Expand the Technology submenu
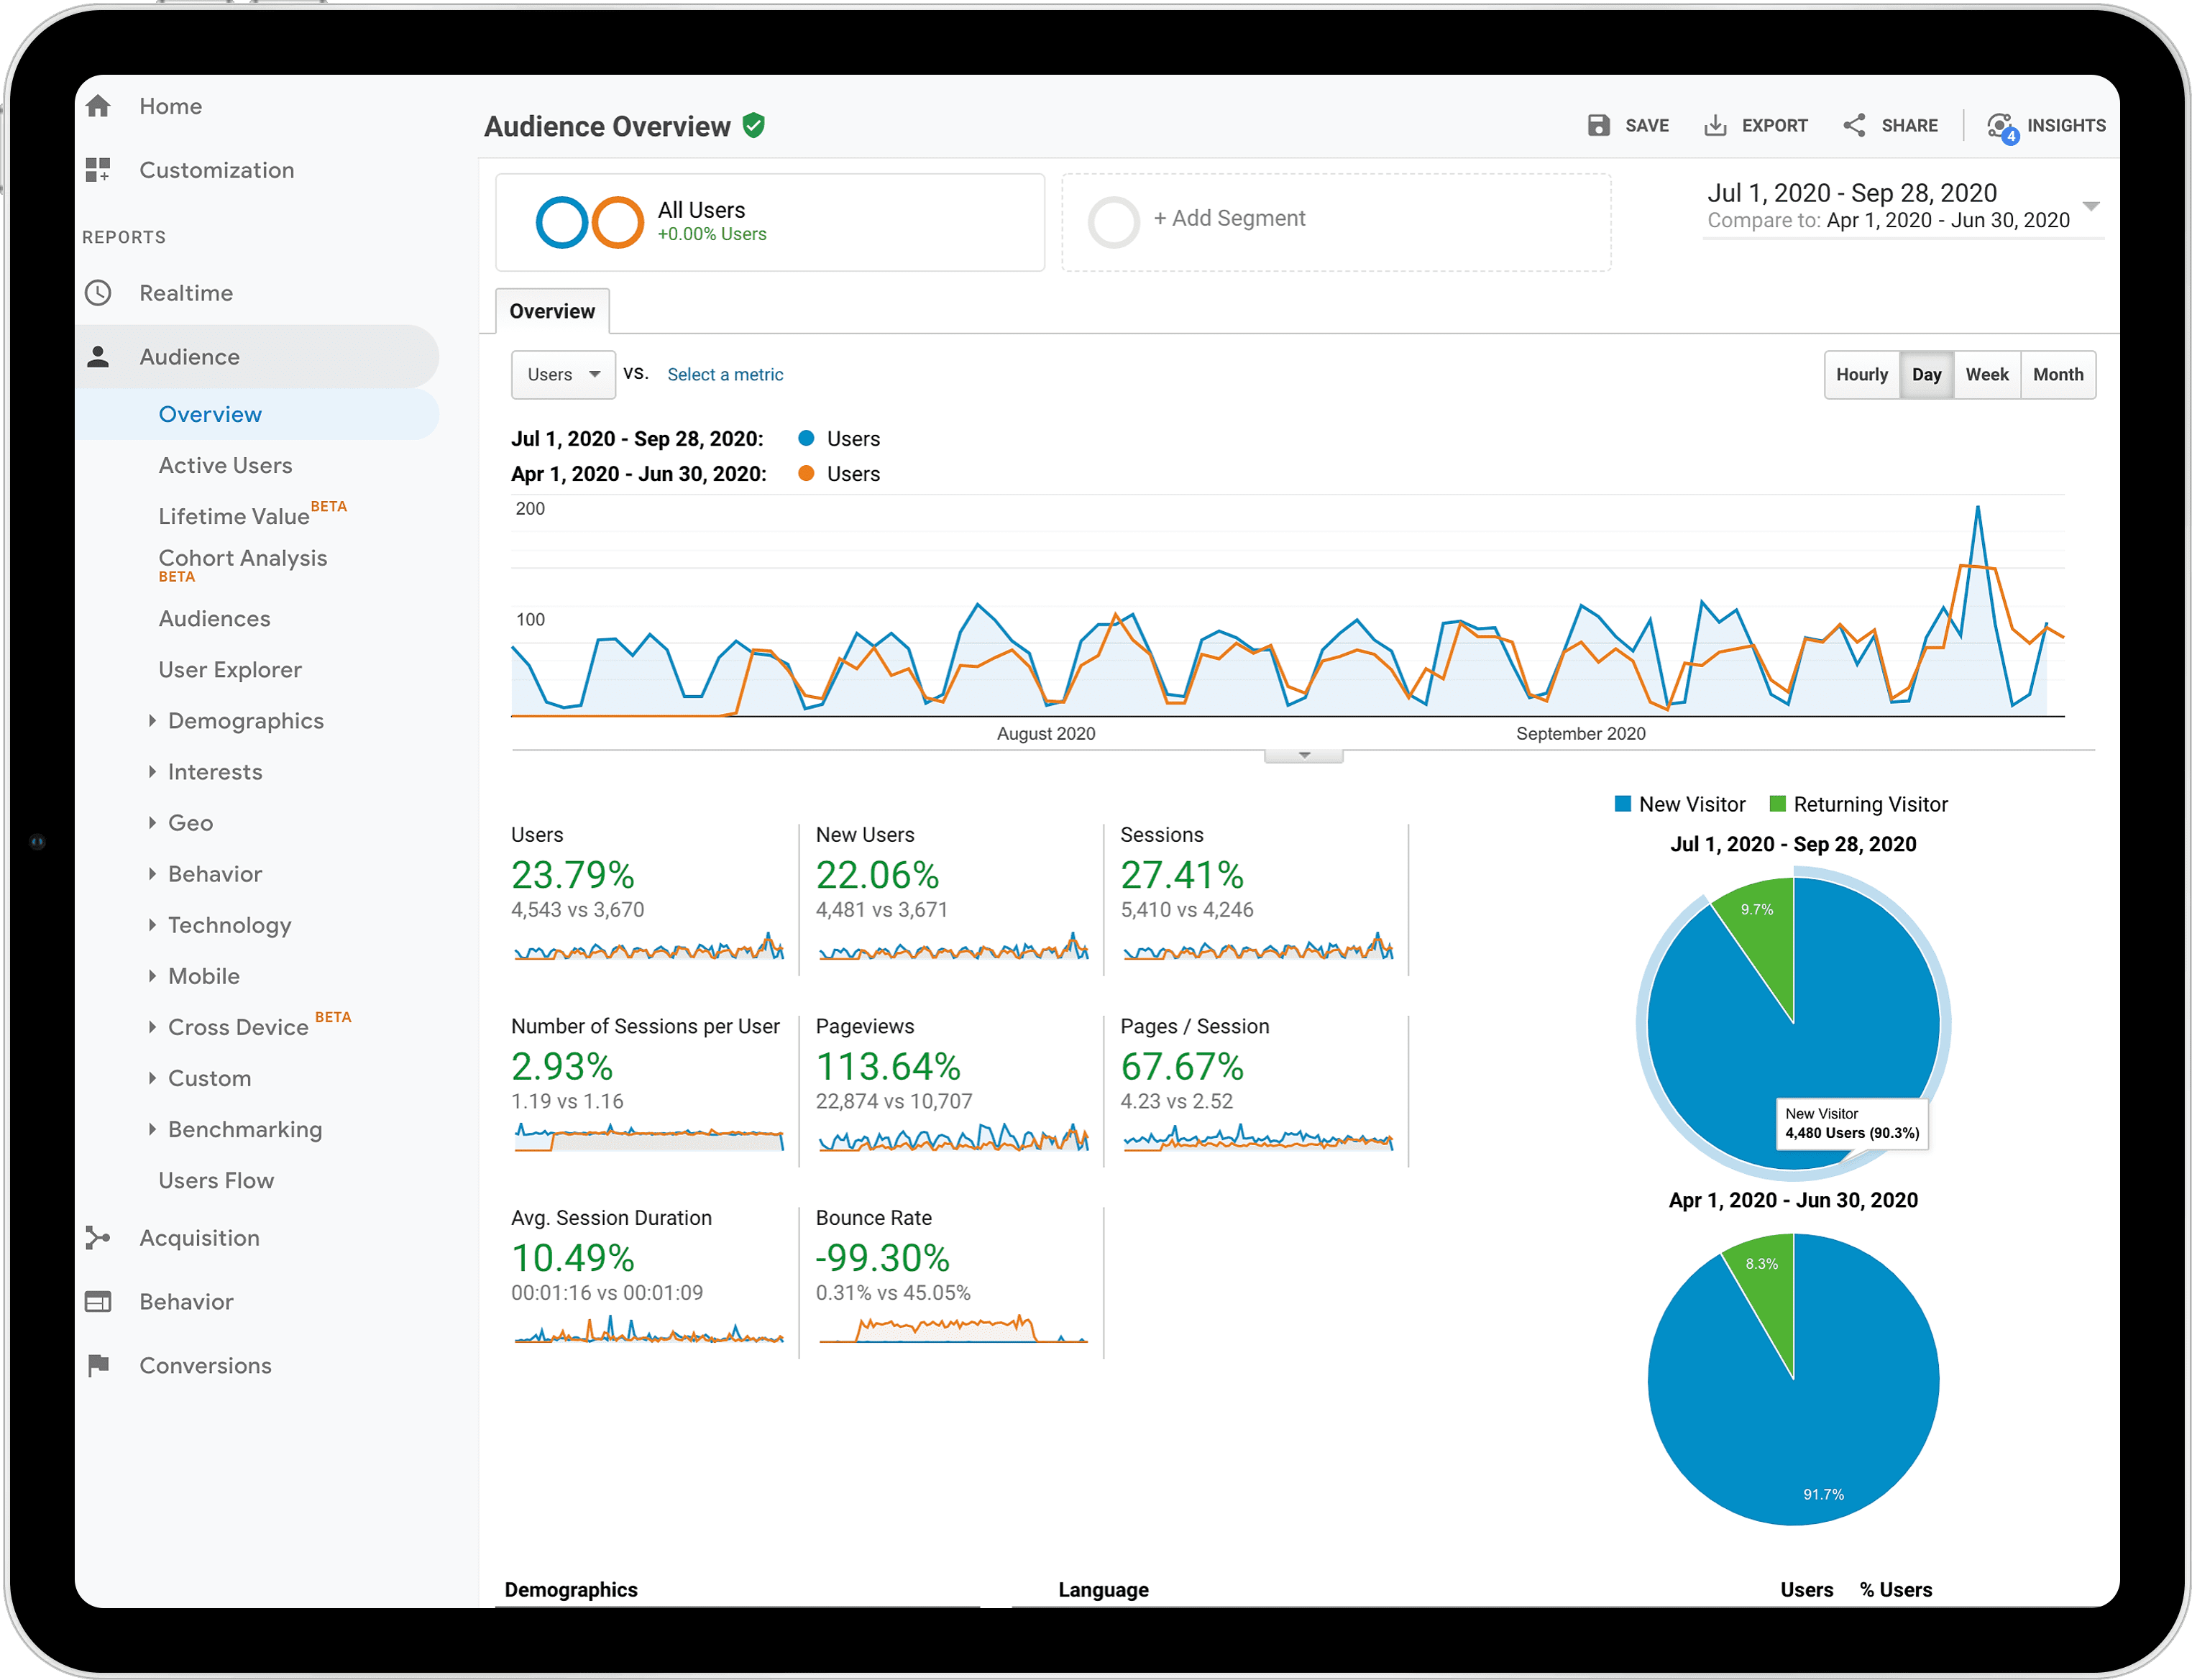Screen dimensions: 2192x1680 (152, 925)
